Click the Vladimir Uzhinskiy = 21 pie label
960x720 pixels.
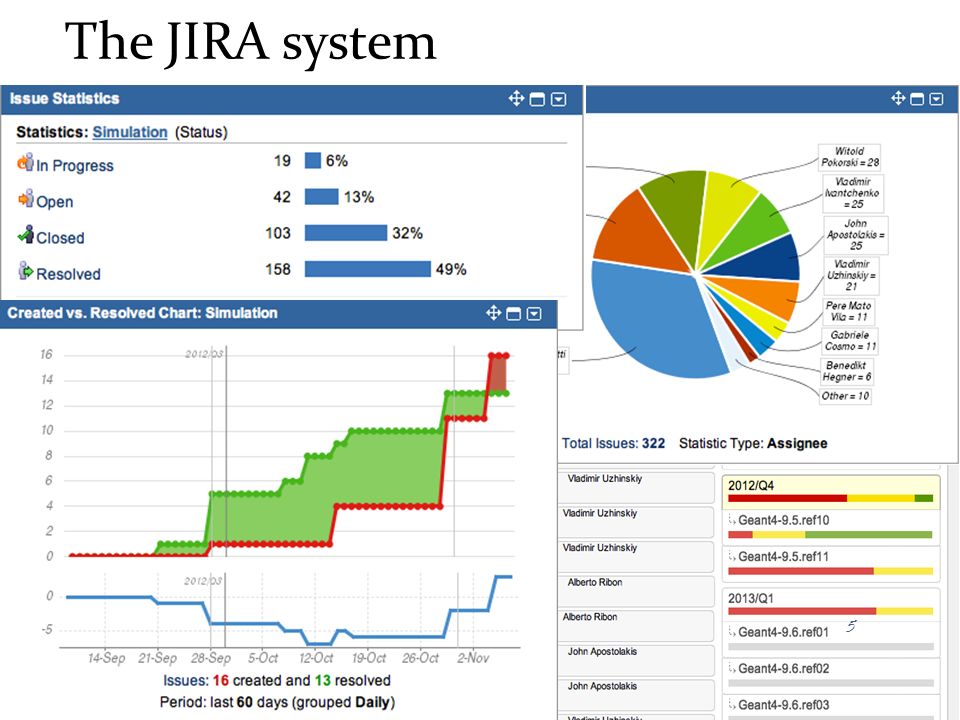pos(852,275)
